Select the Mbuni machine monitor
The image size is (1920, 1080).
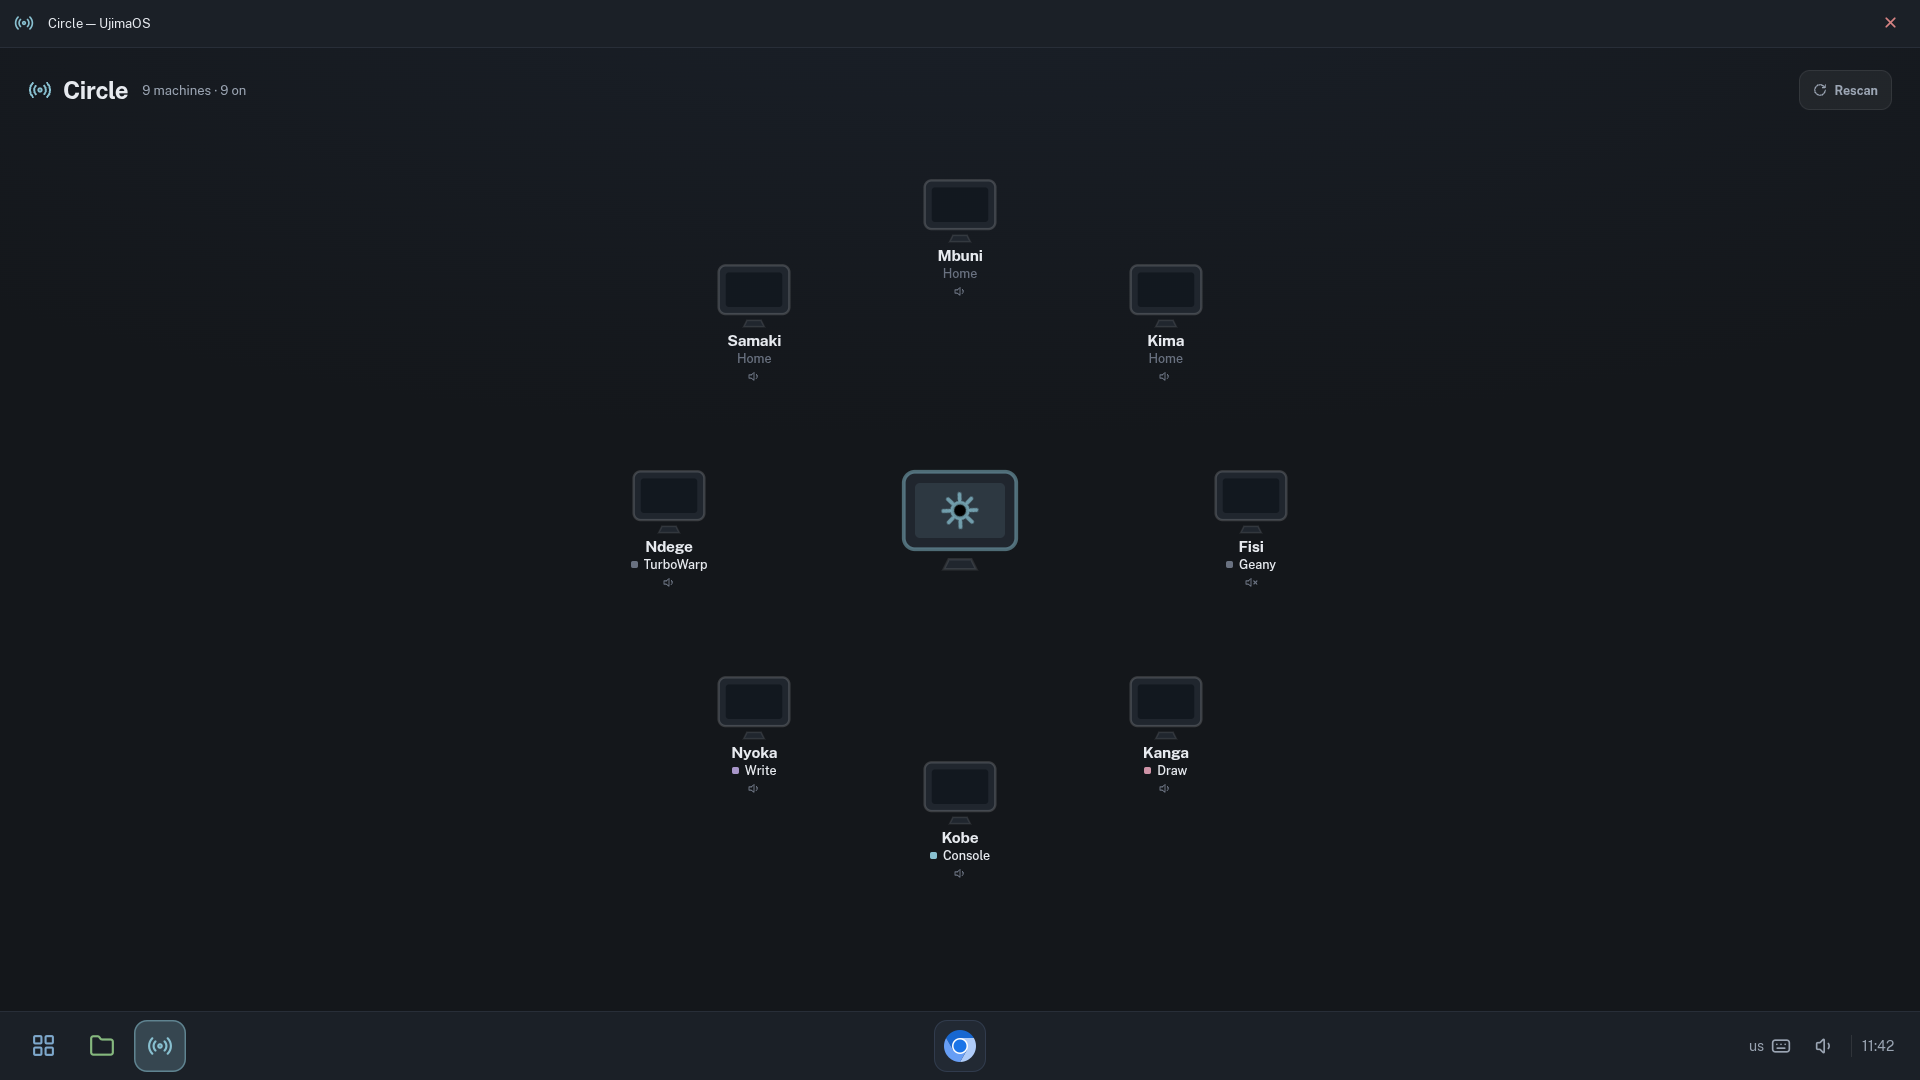959,210
